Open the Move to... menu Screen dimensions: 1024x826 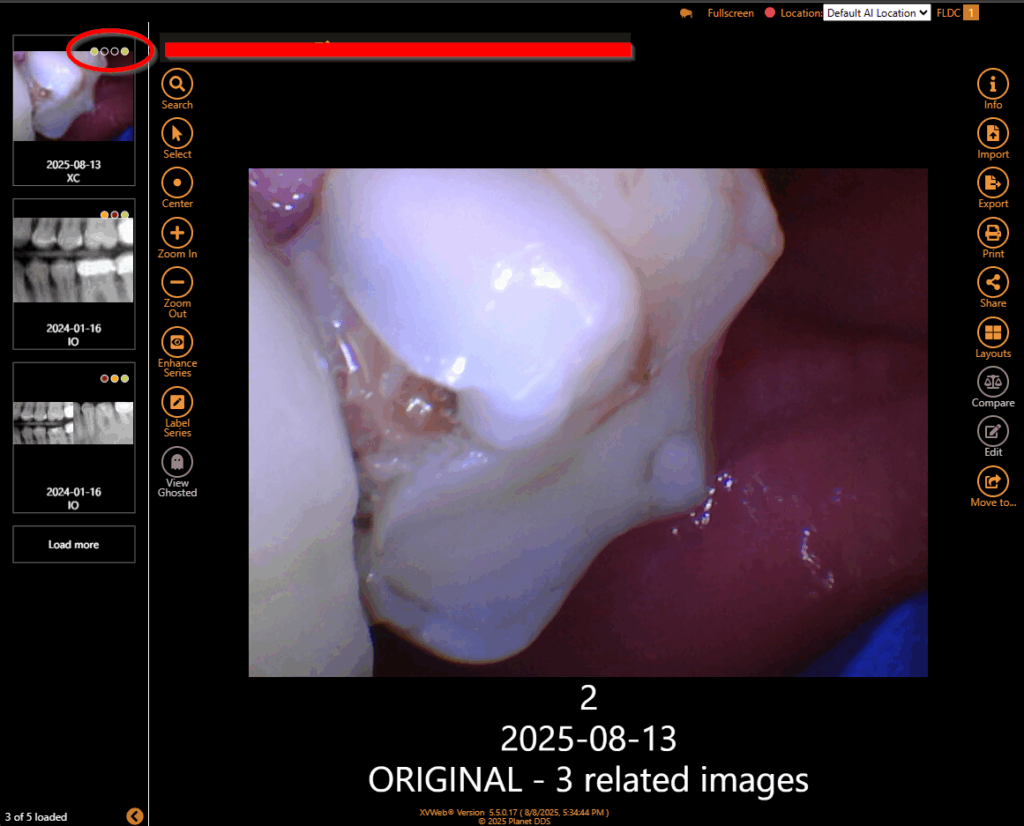pos(992,482)
